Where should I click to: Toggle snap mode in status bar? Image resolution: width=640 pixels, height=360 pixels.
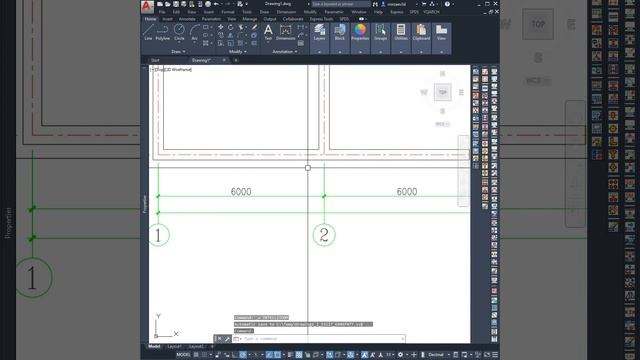pyautogui.click(x=204, y=355)
